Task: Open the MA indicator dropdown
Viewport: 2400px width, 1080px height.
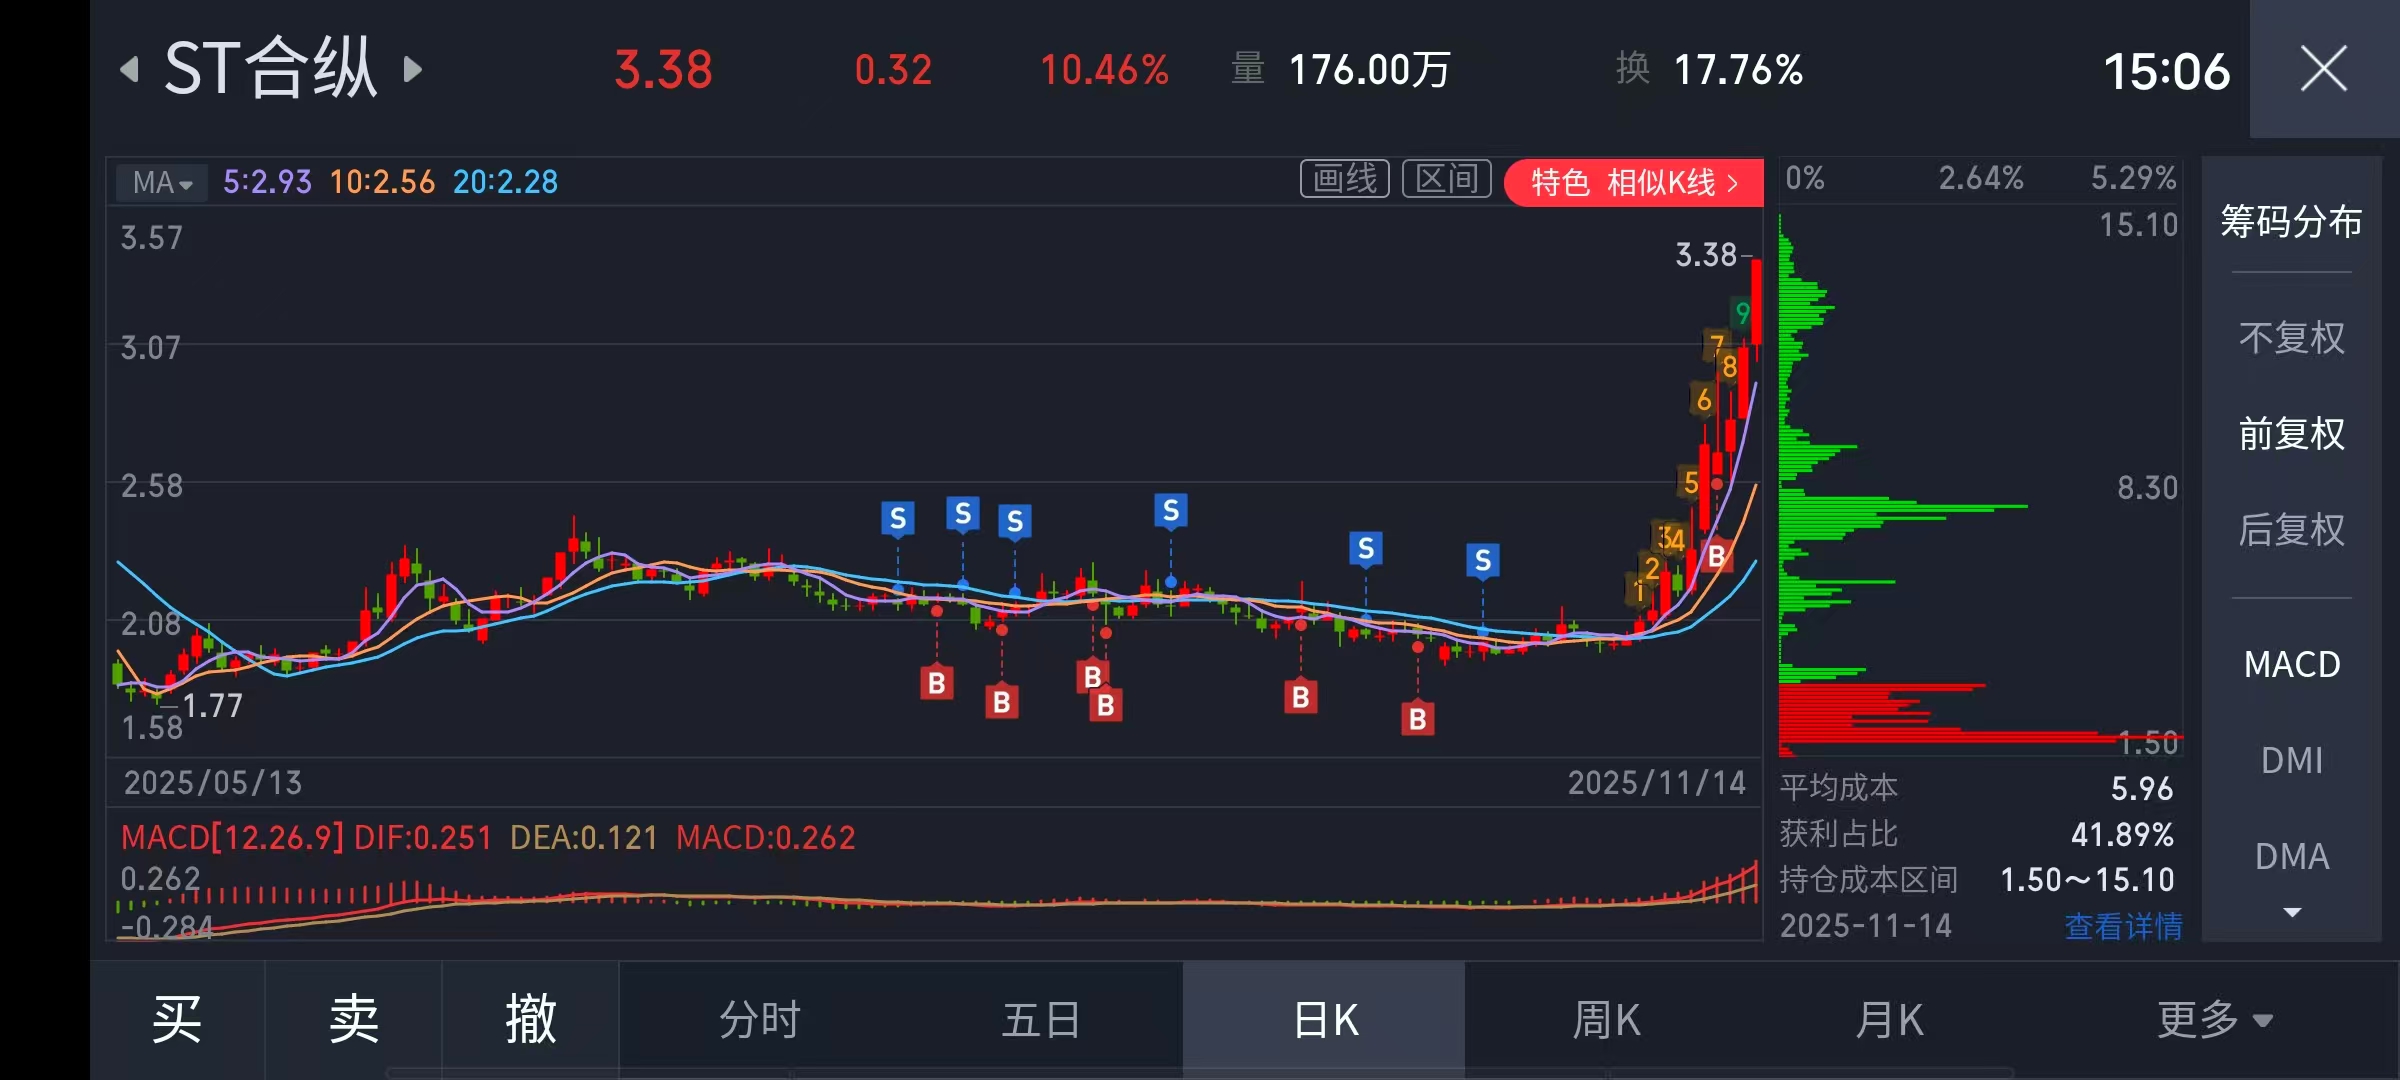Action: click(x=162, y=182)
